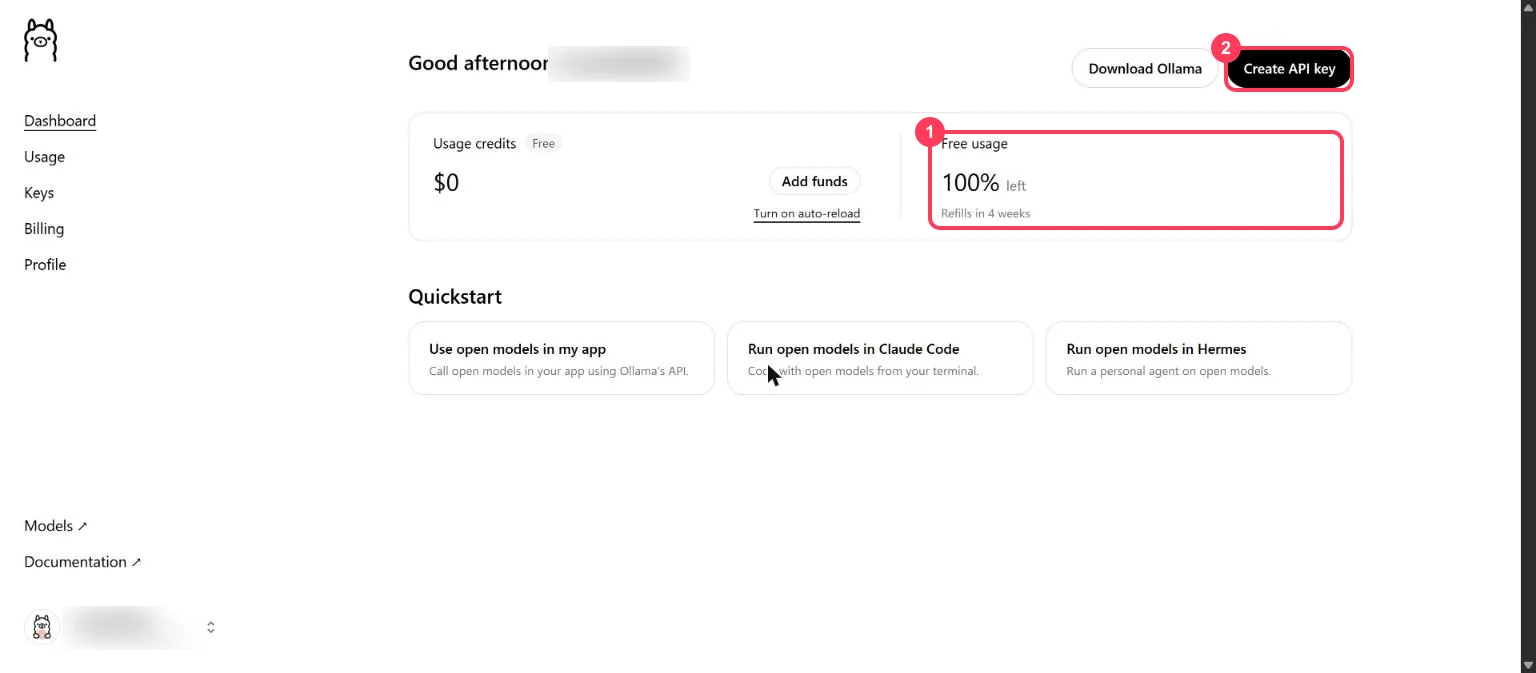Click the '100%' free usage value
Image resolution: width=1536 pixels, height=673 pixels.
point(970,183)
